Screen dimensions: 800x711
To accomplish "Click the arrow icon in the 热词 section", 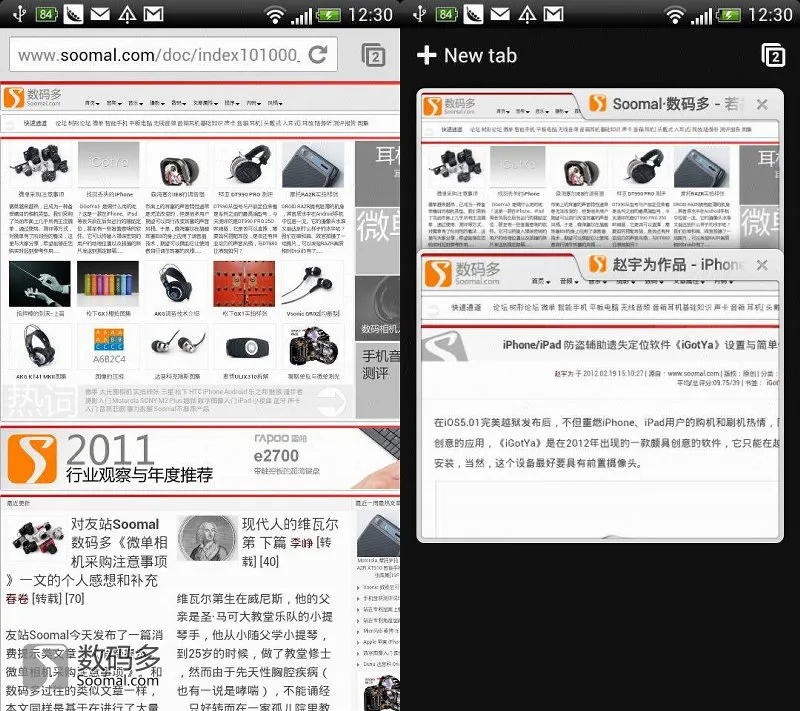I will [332, 401].
